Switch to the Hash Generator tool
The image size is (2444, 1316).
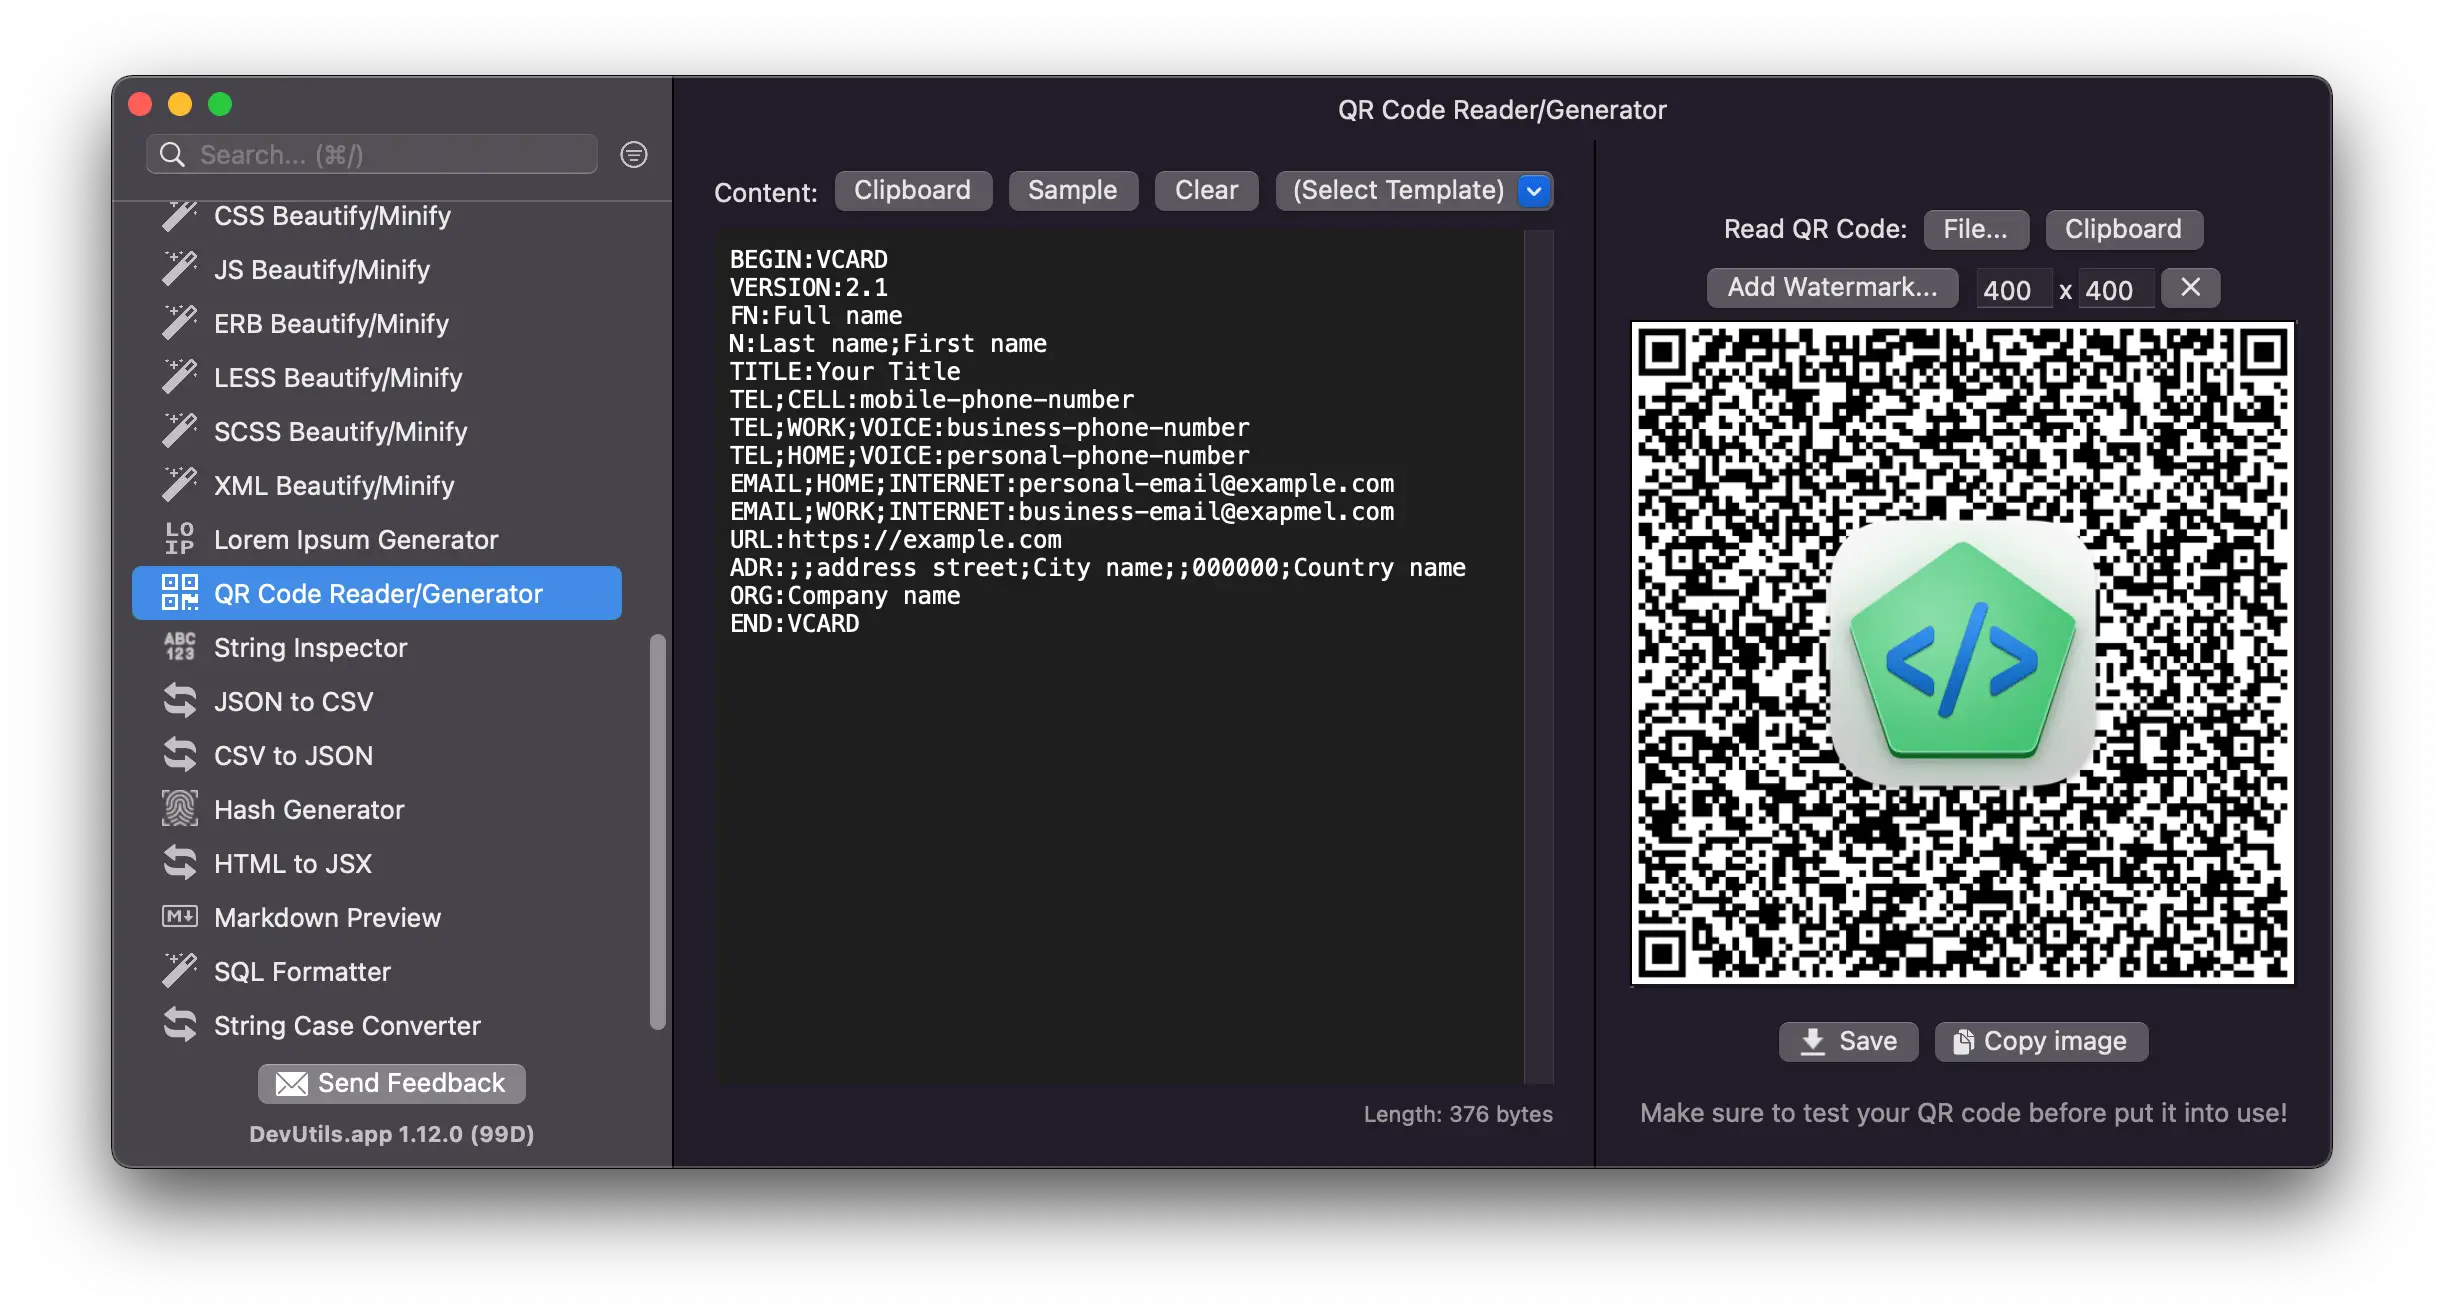coord(377,809)
